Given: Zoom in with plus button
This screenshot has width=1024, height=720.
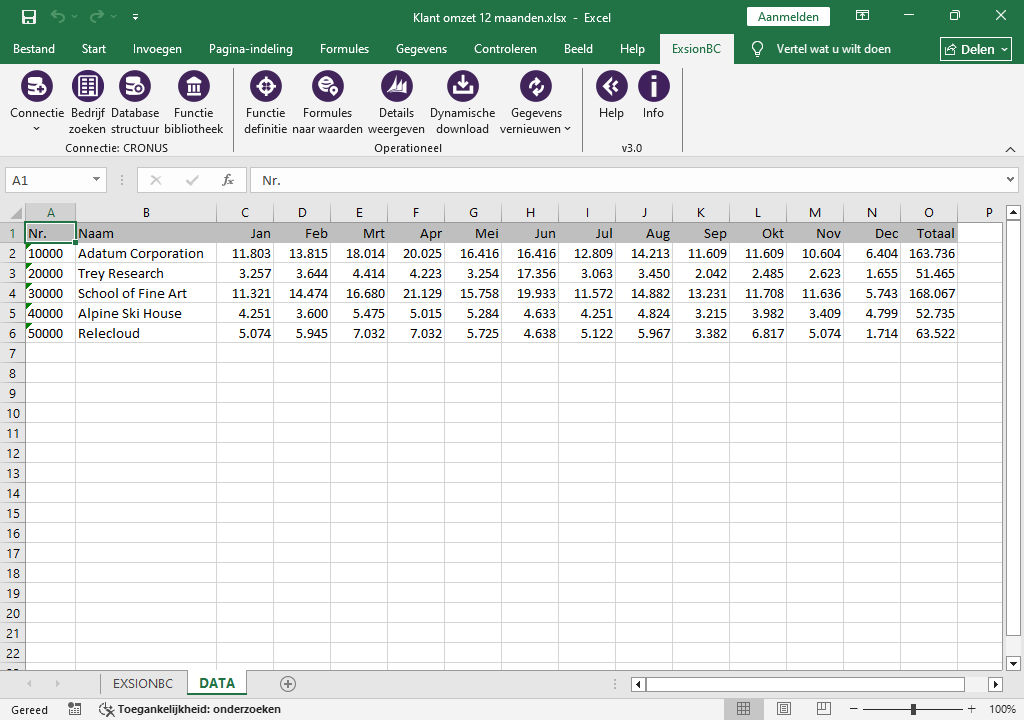Looking at the screenshot, I should (972, 709).
